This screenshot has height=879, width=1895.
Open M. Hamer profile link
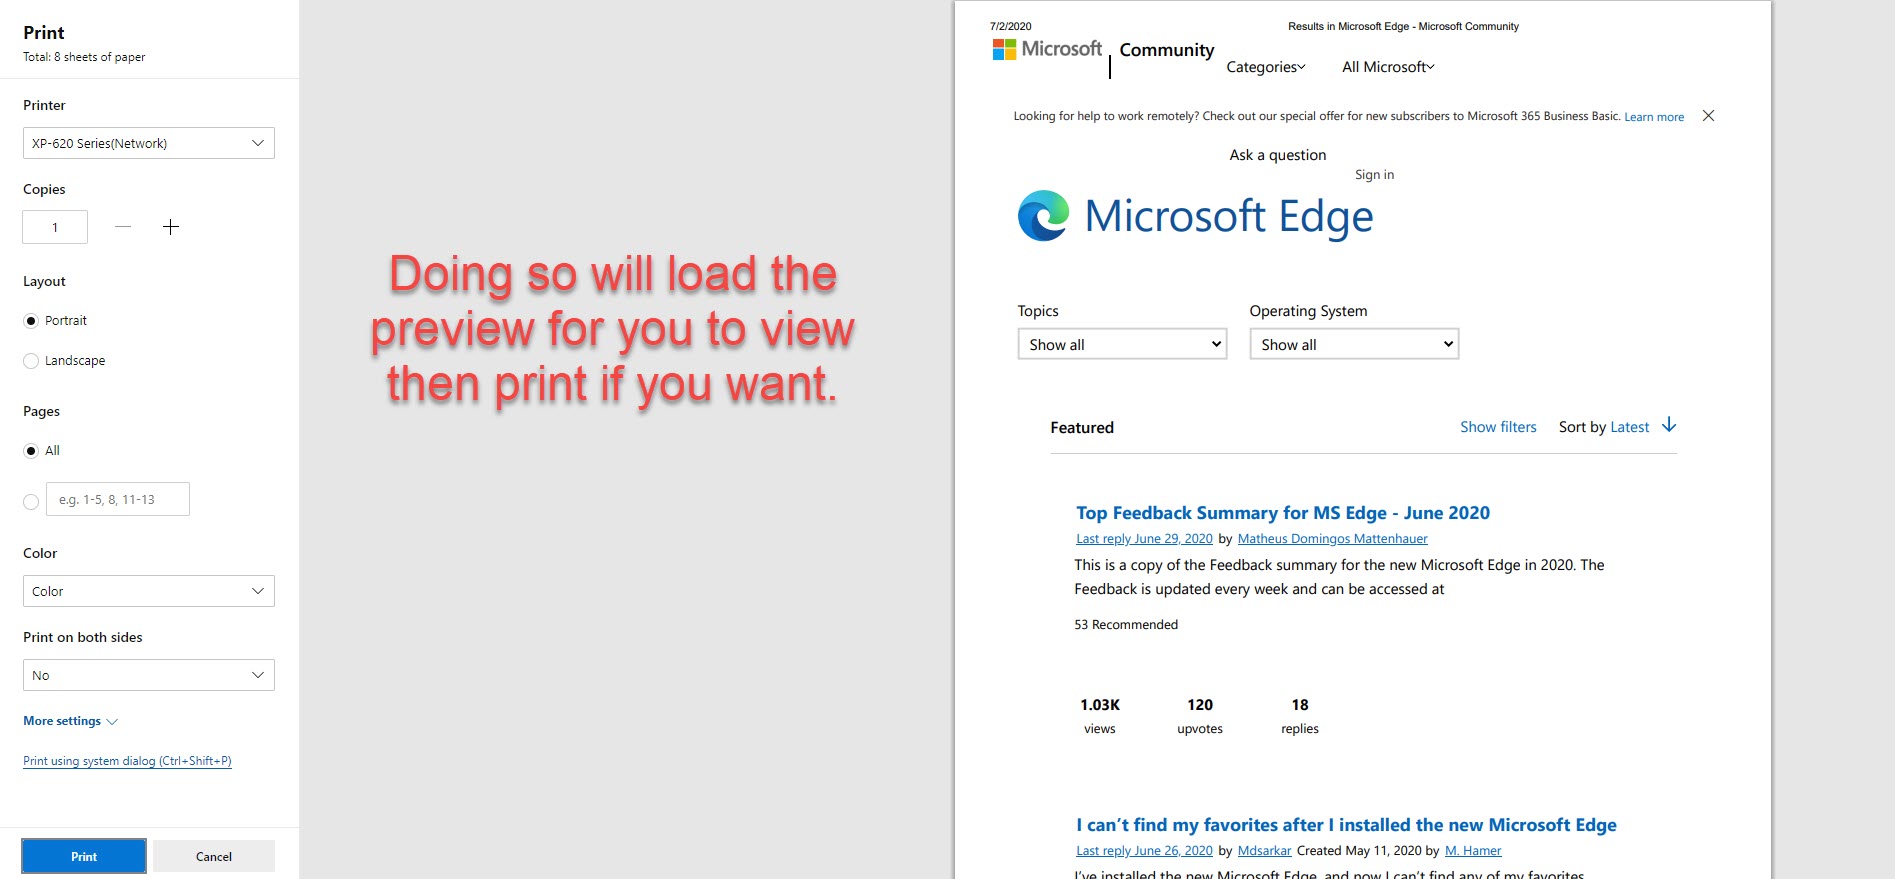tap(1473, 851)
